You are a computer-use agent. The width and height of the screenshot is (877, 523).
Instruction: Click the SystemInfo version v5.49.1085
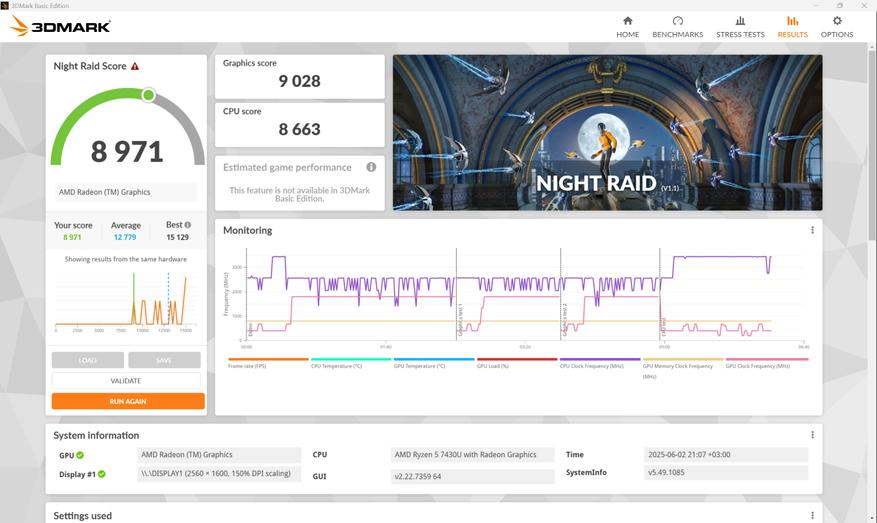726,473
